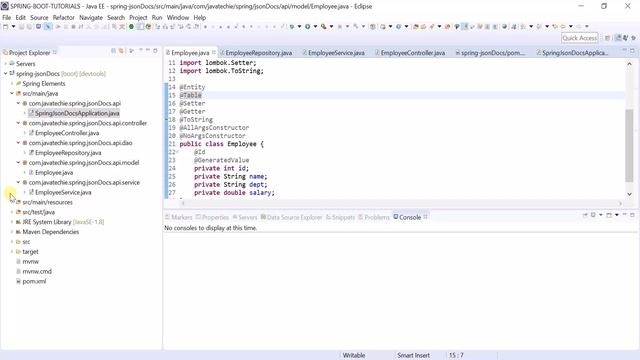Maximize the Console panel

(x=632, y=215)
